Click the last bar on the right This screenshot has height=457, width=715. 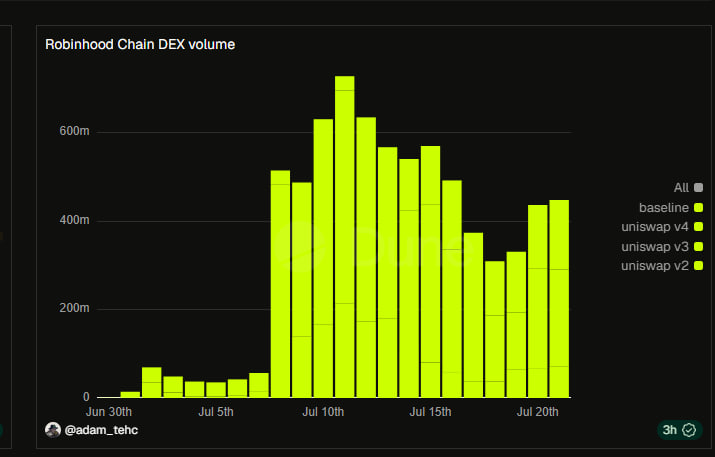click(x=559, y=298)
